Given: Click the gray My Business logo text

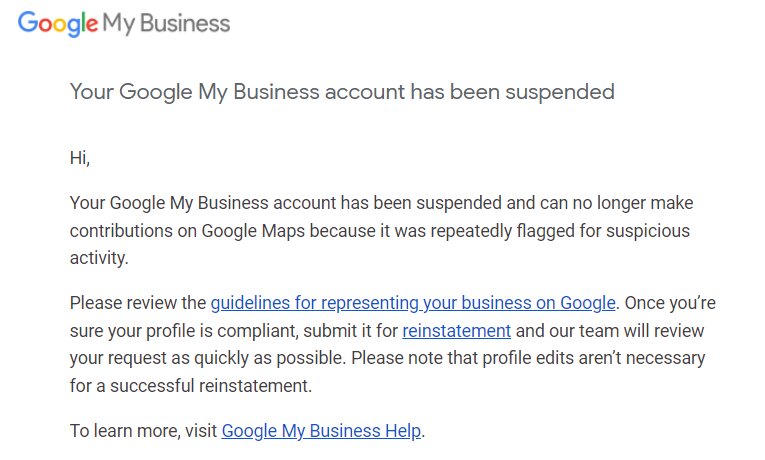Looking at the screenshot, I should tap(166, 23).
